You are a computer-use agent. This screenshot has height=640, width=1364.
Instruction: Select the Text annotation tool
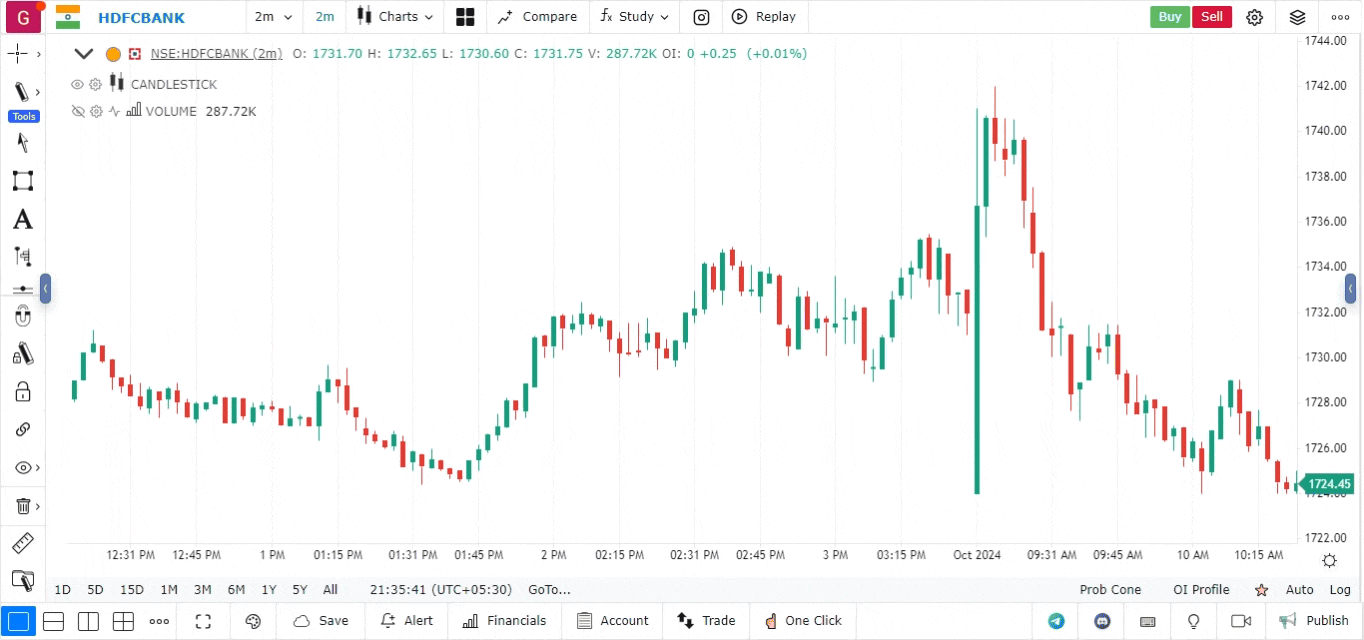click(22, 220)
